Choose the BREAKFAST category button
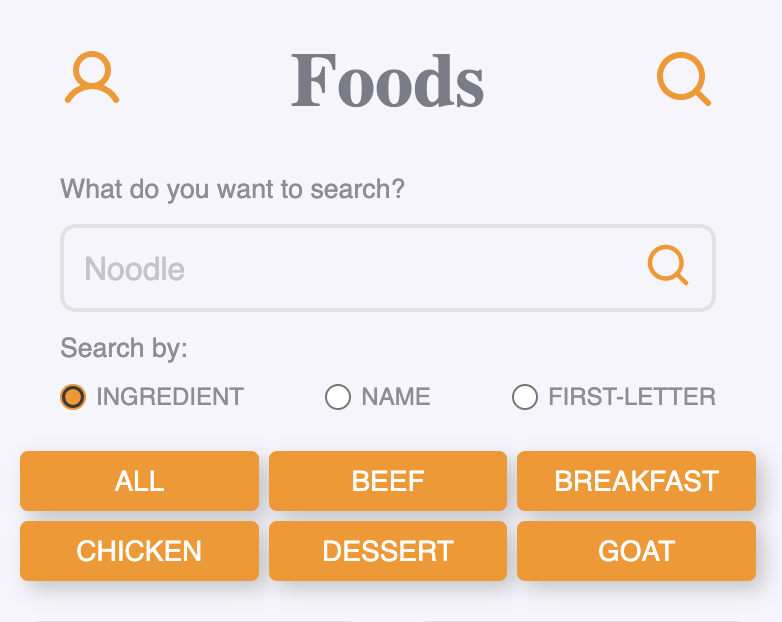Screen dimensions: 782x622 pos(636,481)
